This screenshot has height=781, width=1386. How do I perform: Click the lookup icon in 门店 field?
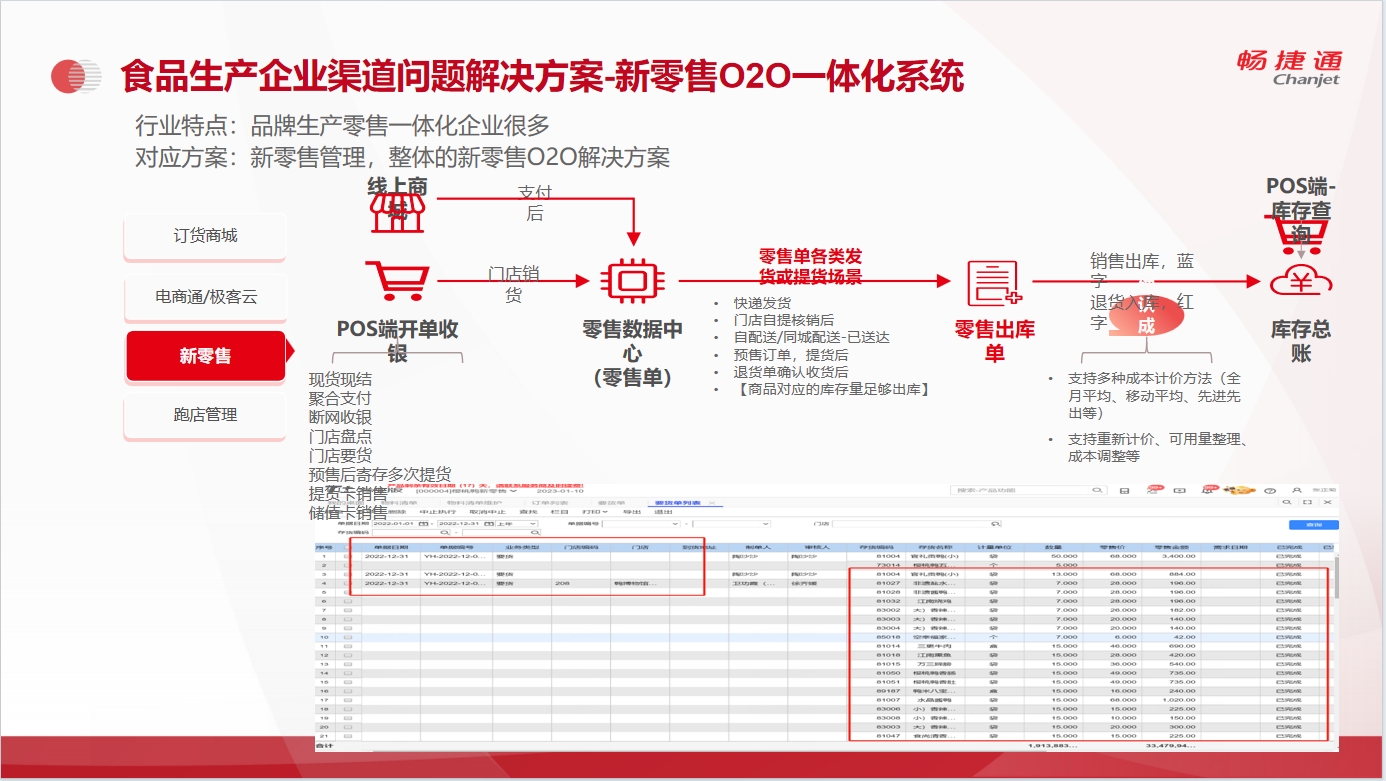pyautogui.click(x=995, y=524)
